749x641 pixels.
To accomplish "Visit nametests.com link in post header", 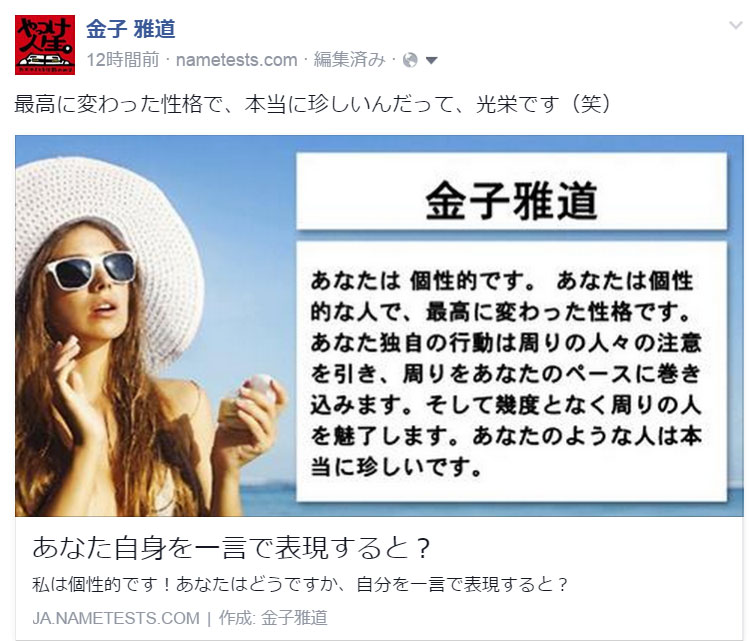I will coord(236,60).
